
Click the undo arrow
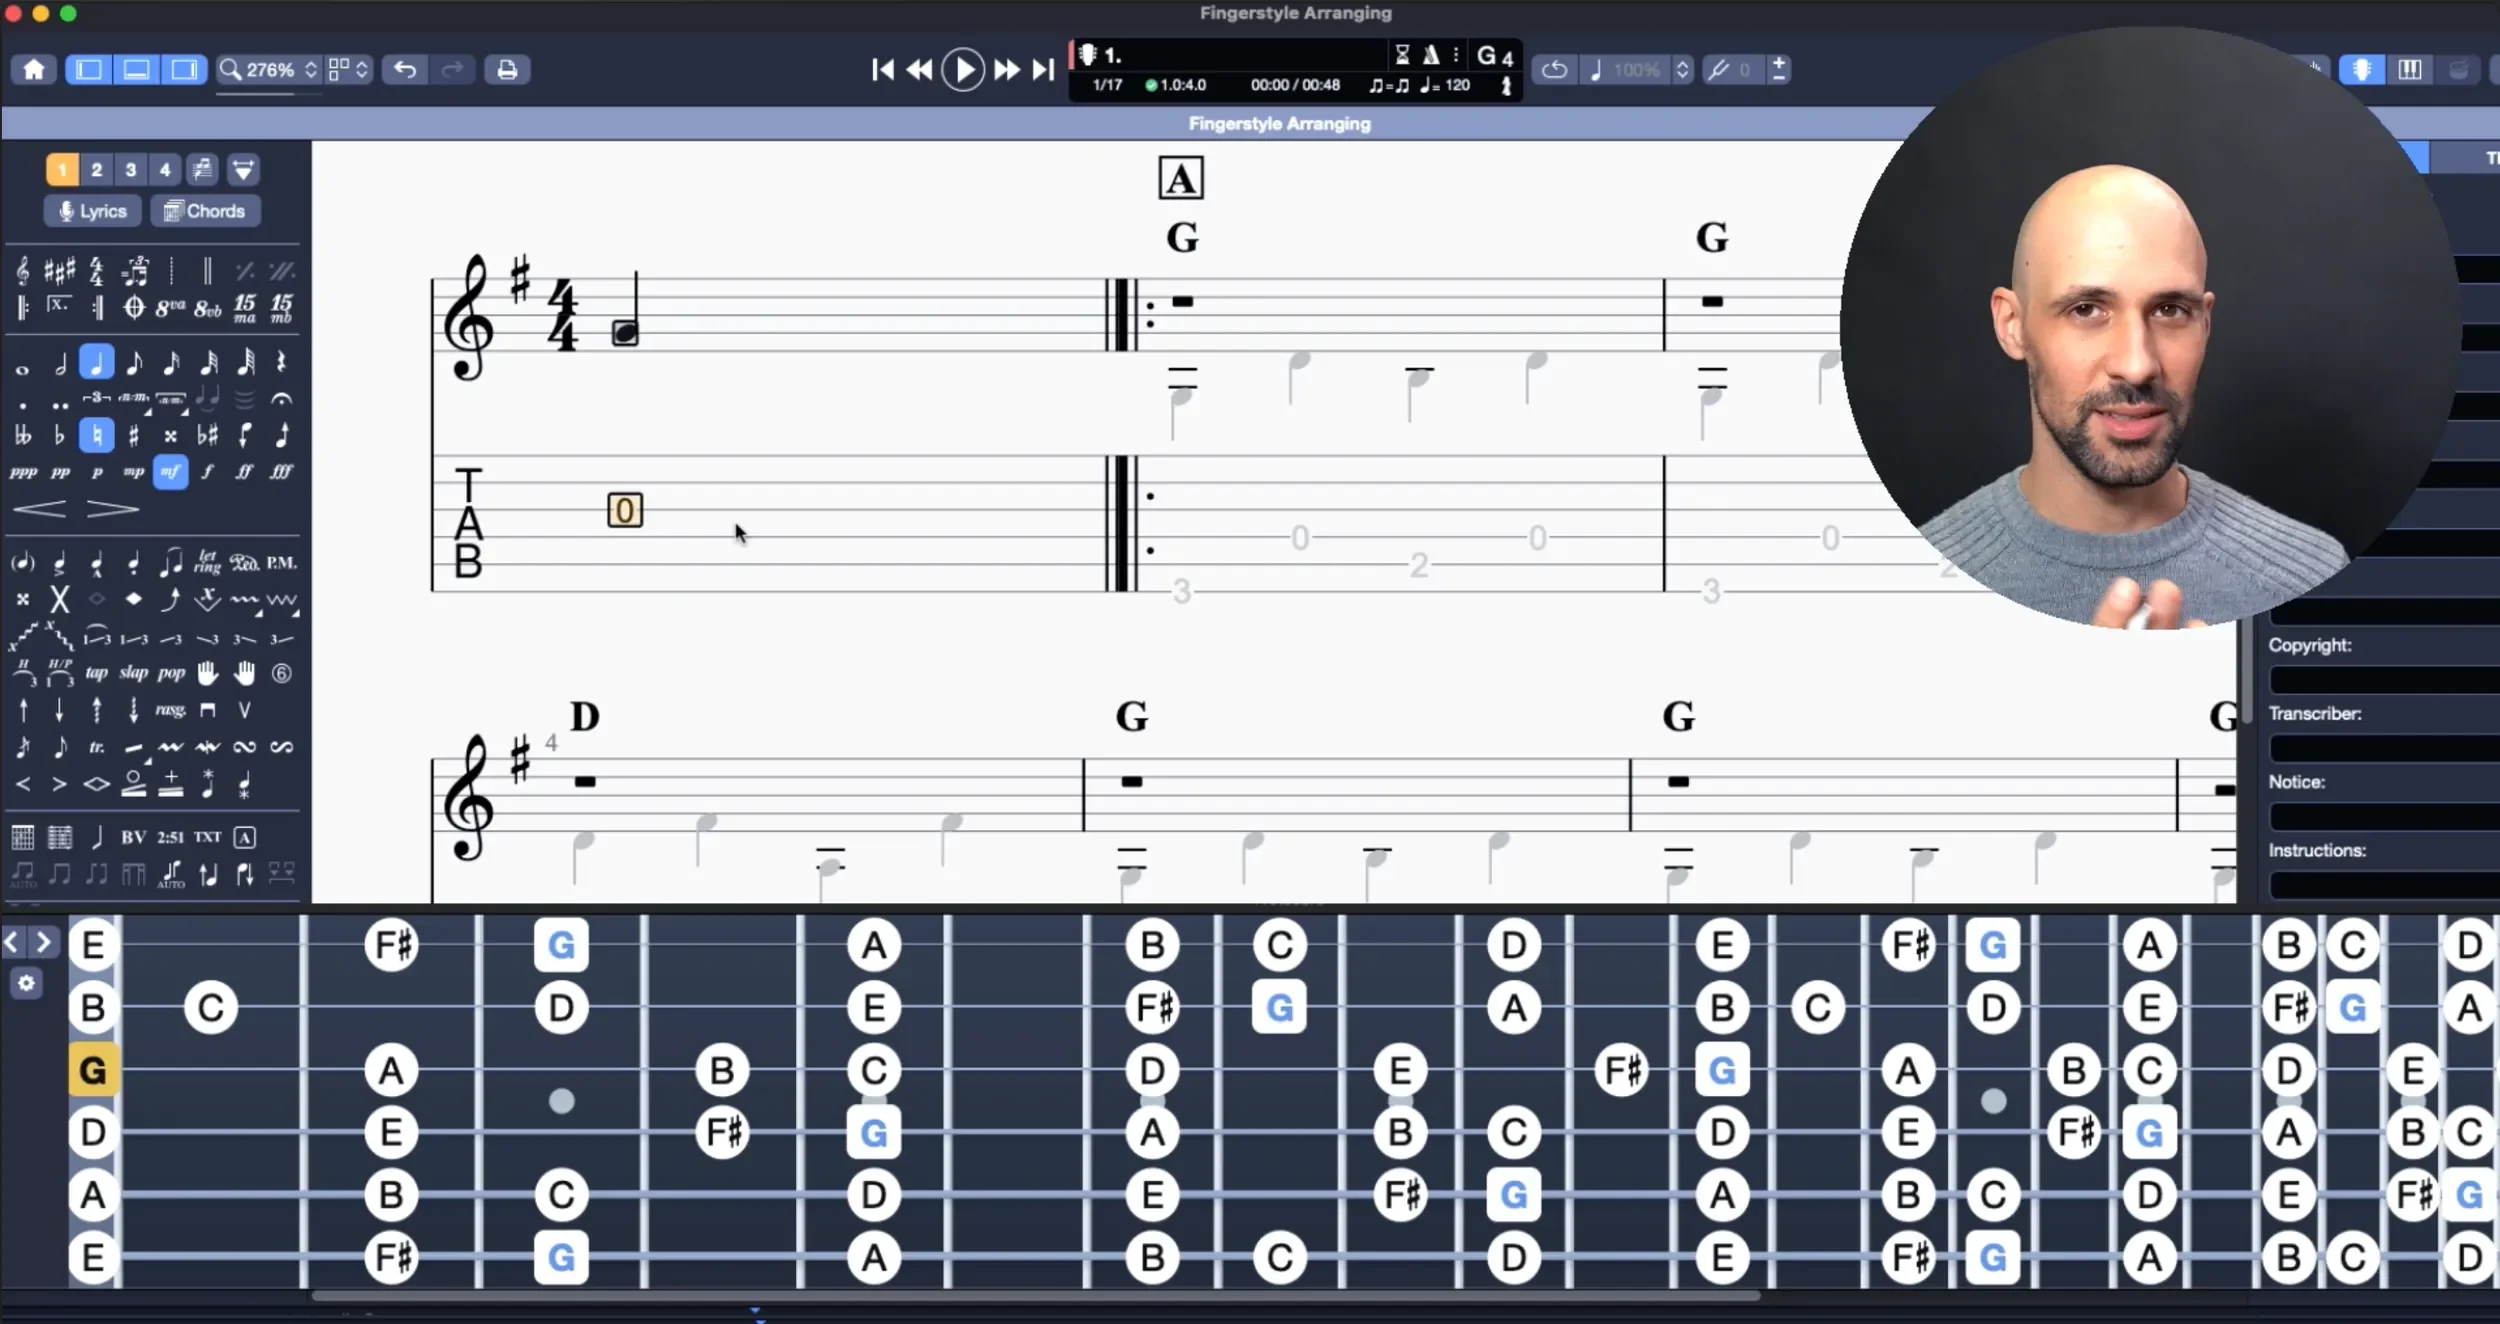click(x=405, y=69)
